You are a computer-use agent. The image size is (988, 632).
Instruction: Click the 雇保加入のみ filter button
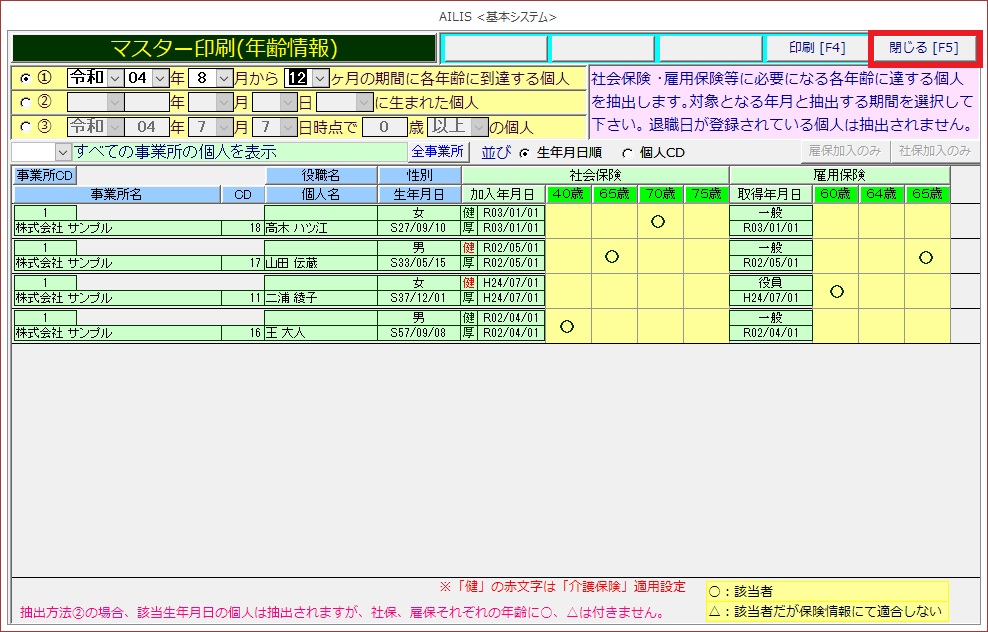[x=845, y=152]
